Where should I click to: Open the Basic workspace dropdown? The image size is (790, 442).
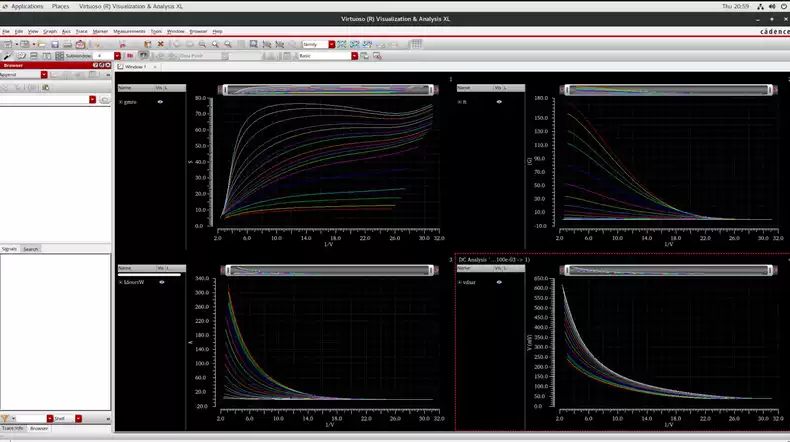pyautogui.click(x=354, y=56)
